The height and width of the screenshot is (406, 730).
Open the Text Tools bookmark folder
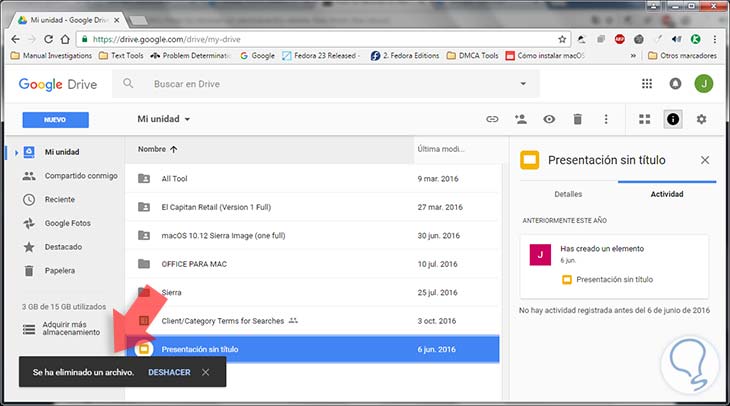pos(121,55)
